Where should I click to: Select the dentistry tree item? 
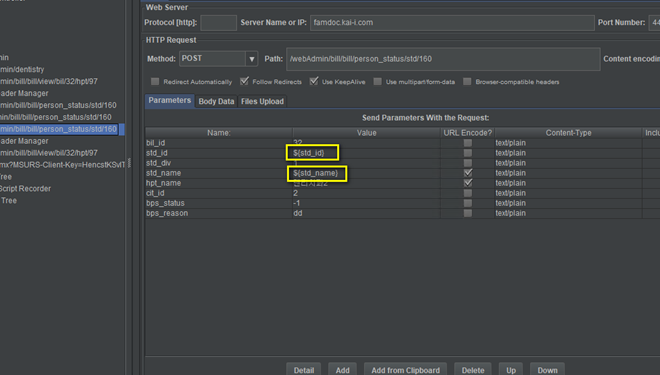tap(22, 69)
